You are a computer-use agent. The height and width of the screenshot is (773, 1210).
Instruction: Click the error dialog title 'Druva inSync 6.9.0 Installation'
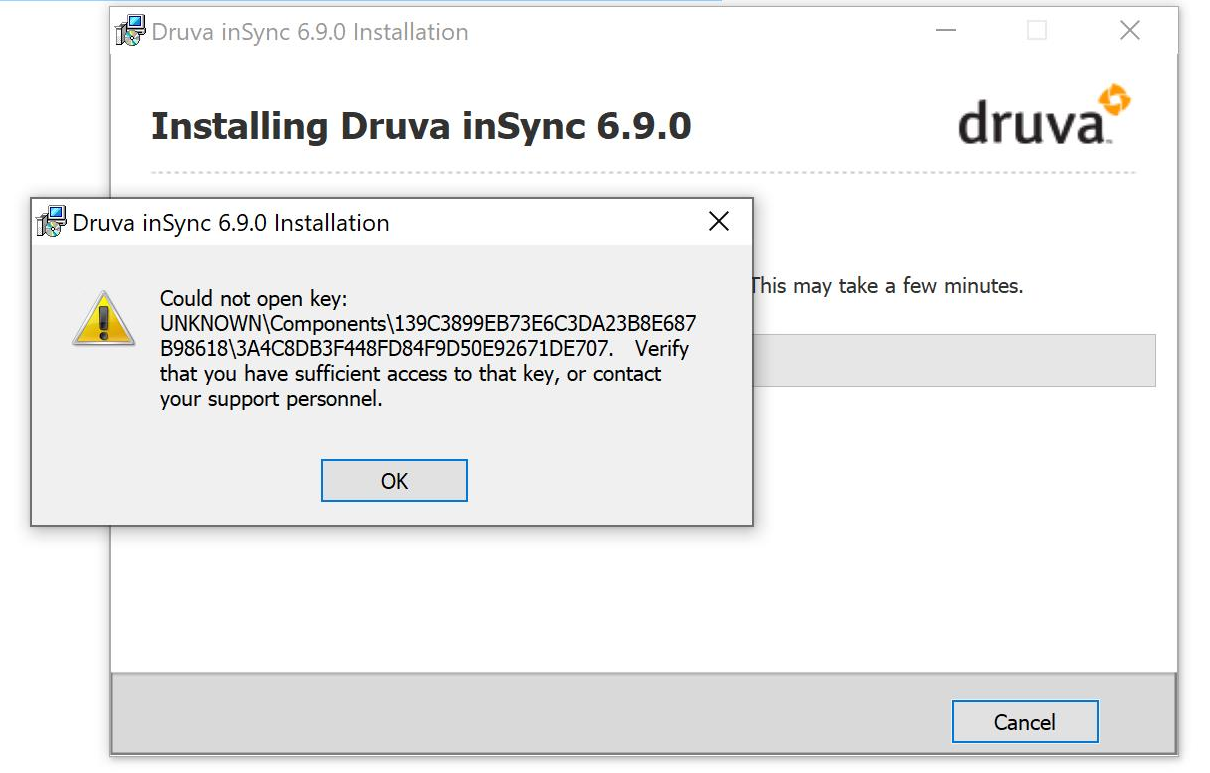pyautogui.click(x=231, y=223)
